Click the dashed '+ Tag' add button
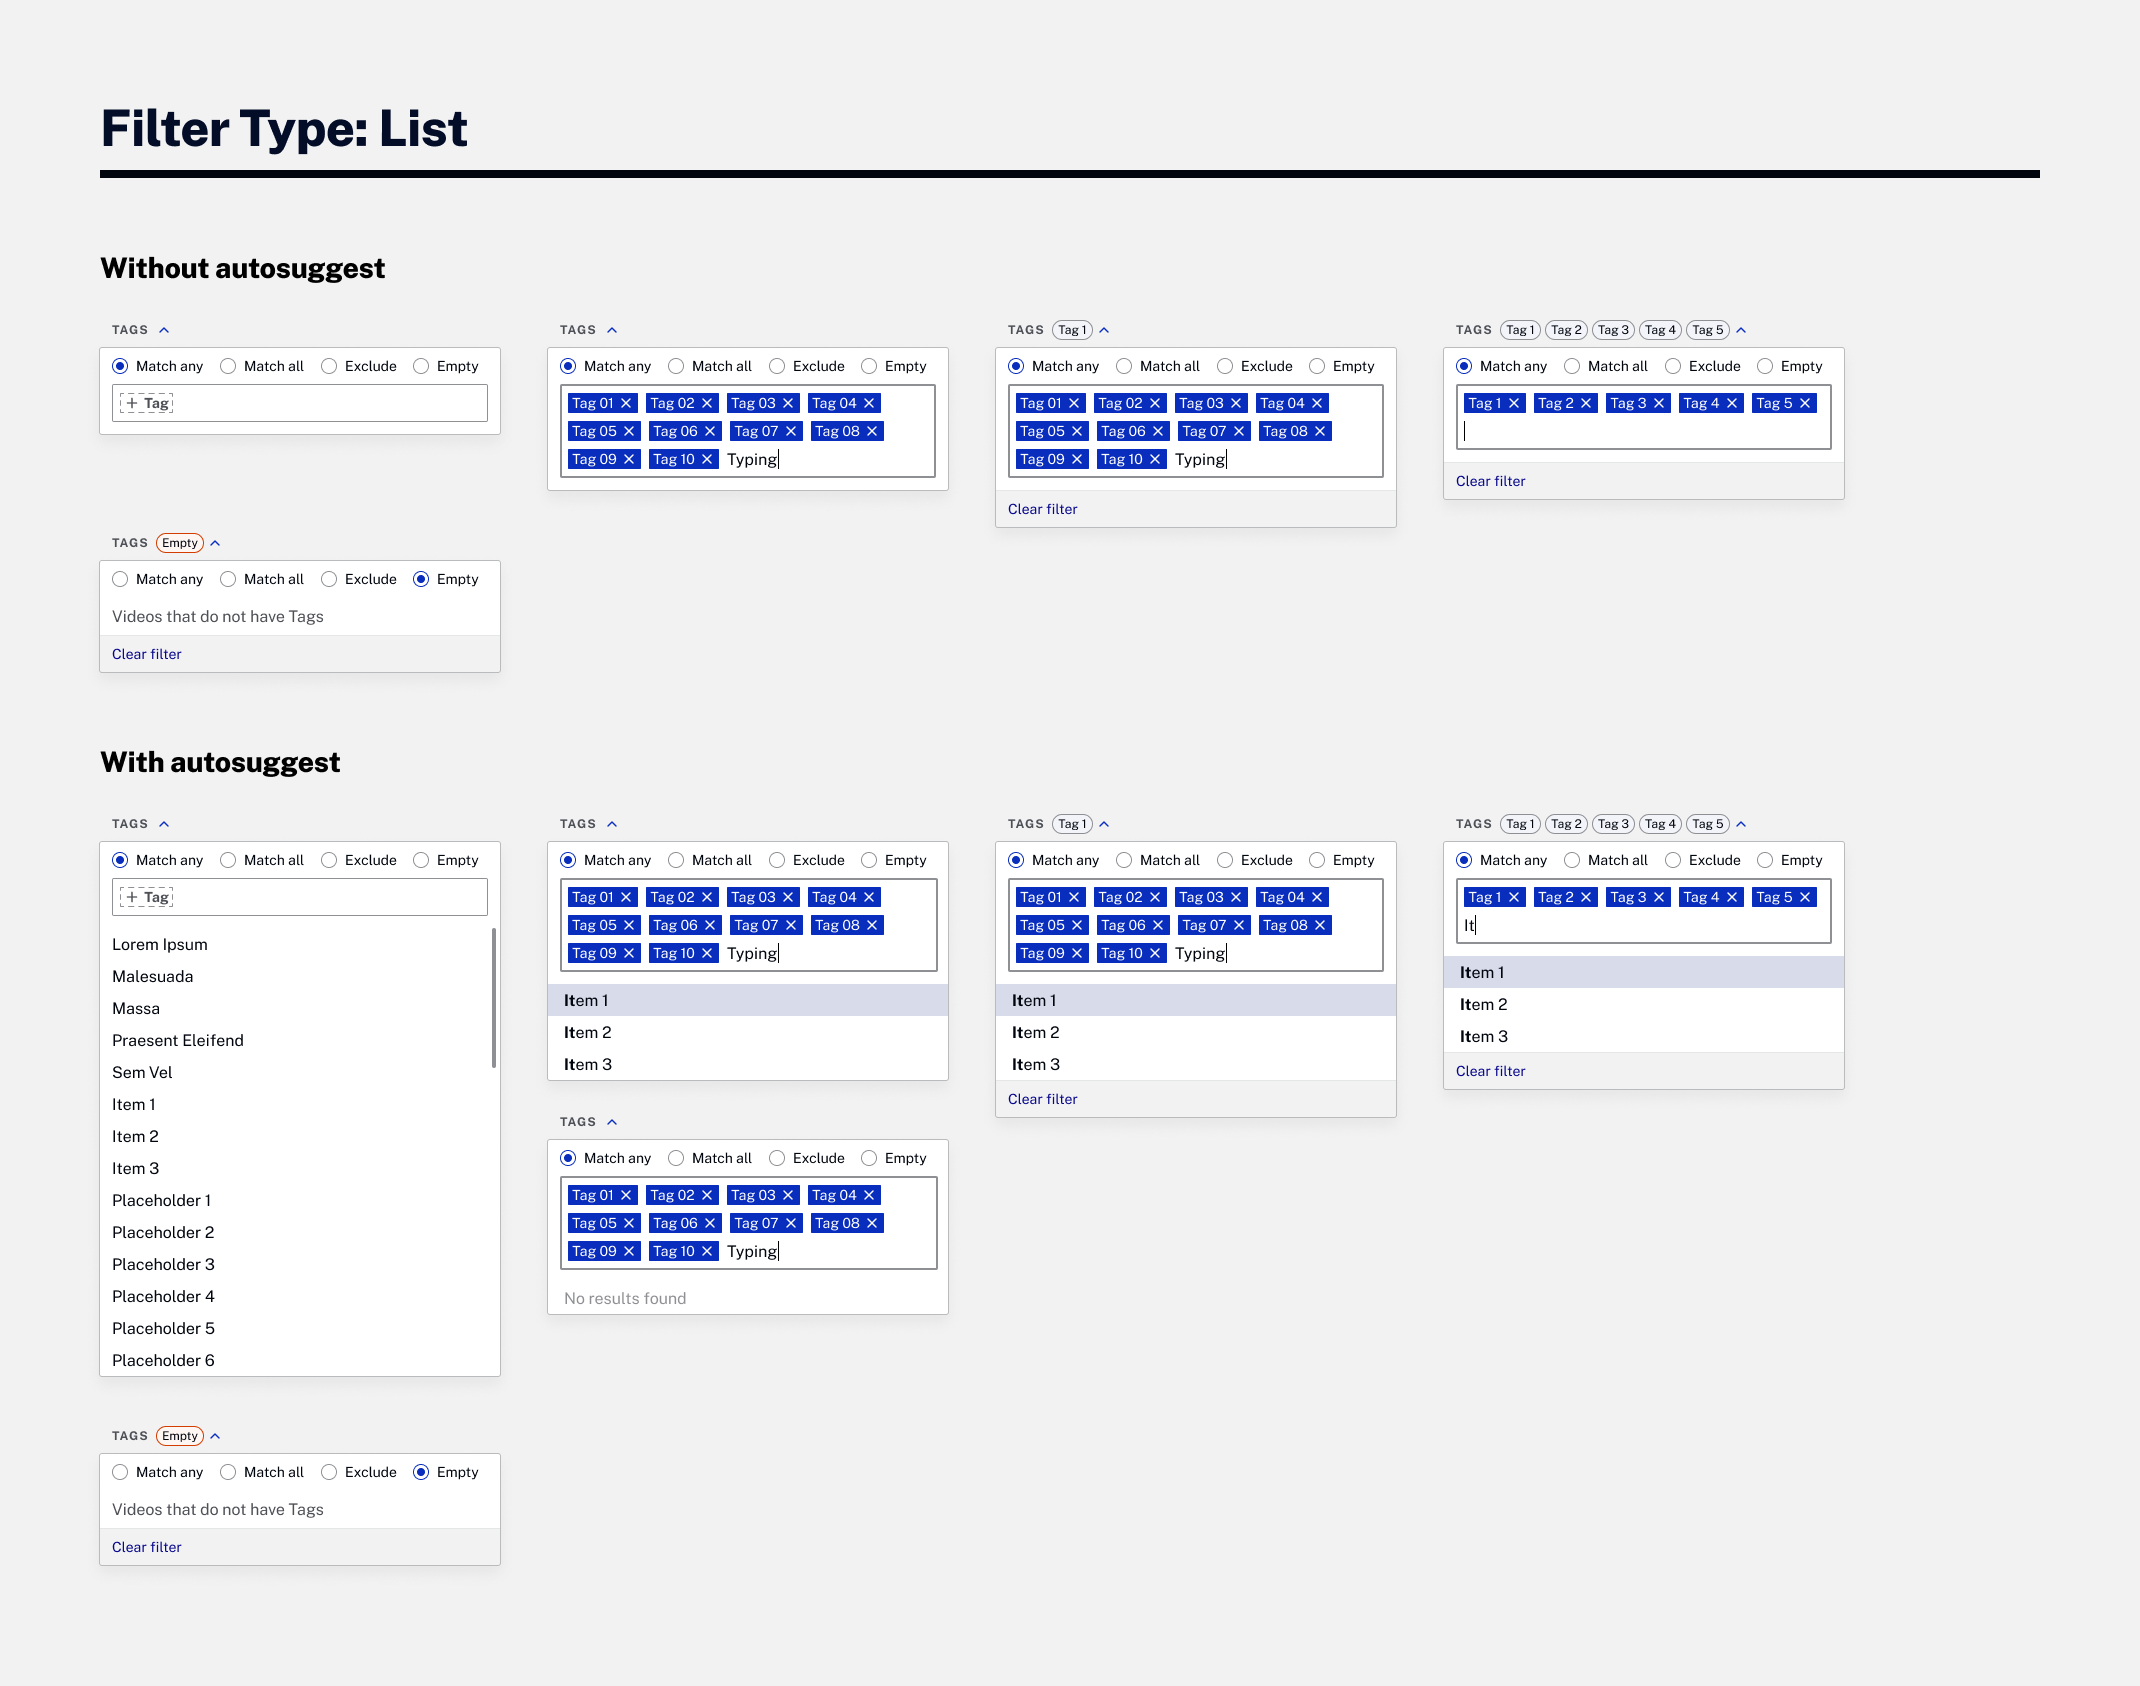The height and width of the screenshot is (1686, 2140). (148, 403)
